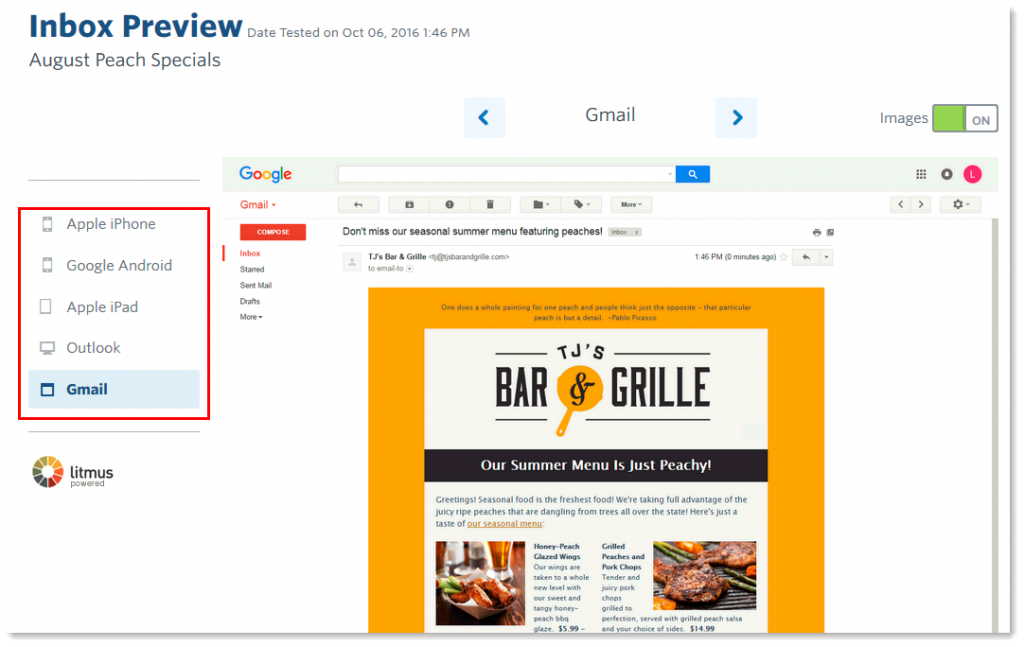Screen dimensions: 1024x647
Task: Expand More folders in Gmail sidebar
Action: [x=251, y=317]
